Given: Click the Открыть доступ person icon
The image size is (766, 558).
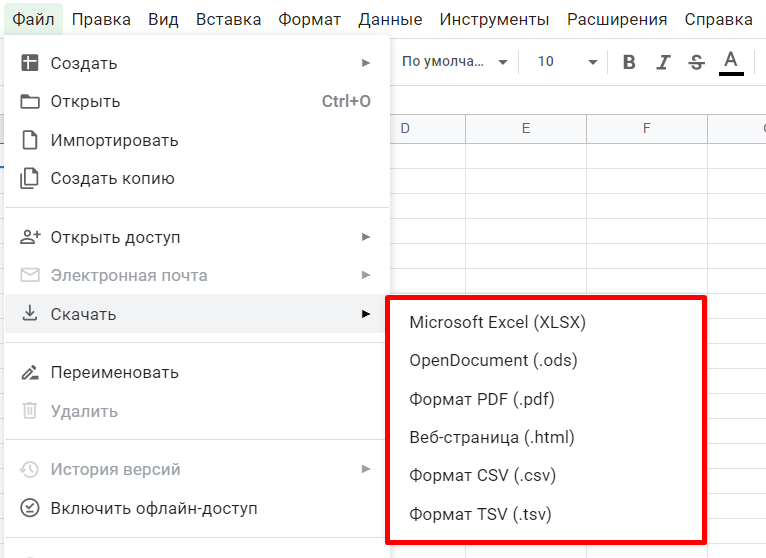Looking at the screenshot, I should click(30, 237).
